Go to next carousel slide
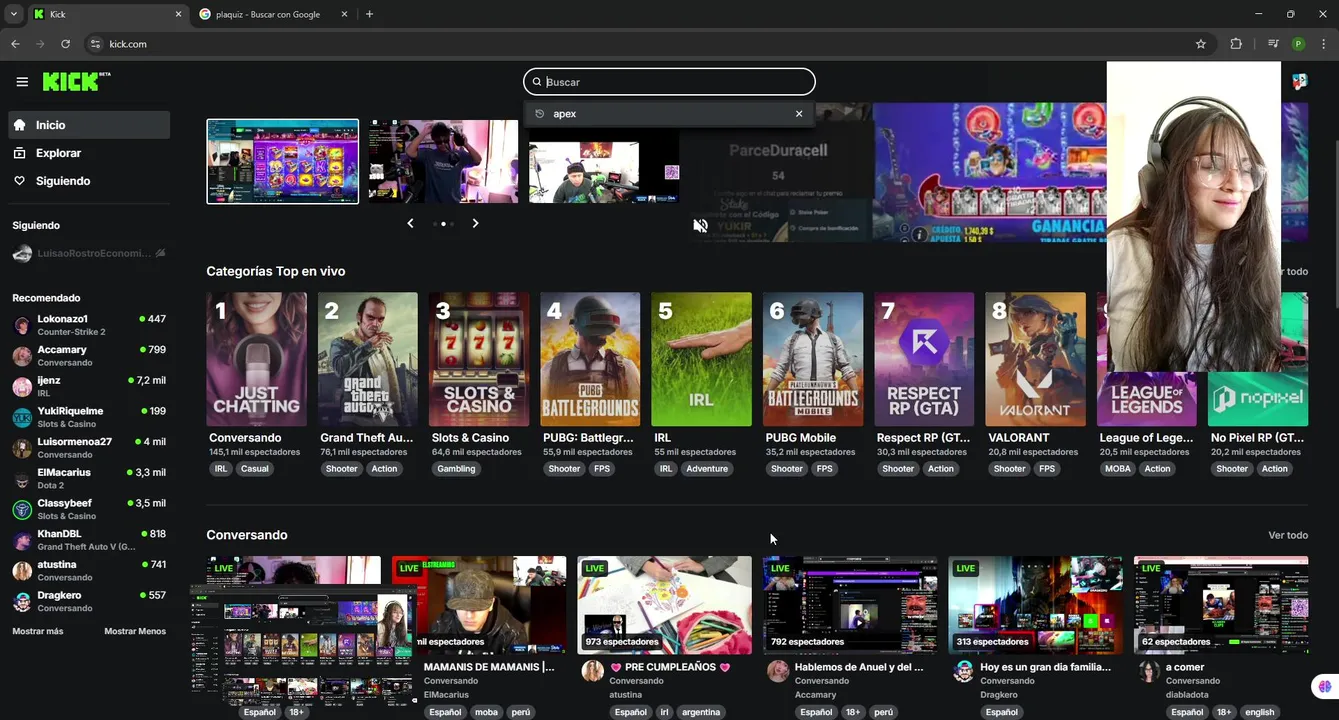The width and height of the screenshot is (1339, 720). tap(475, 223)
